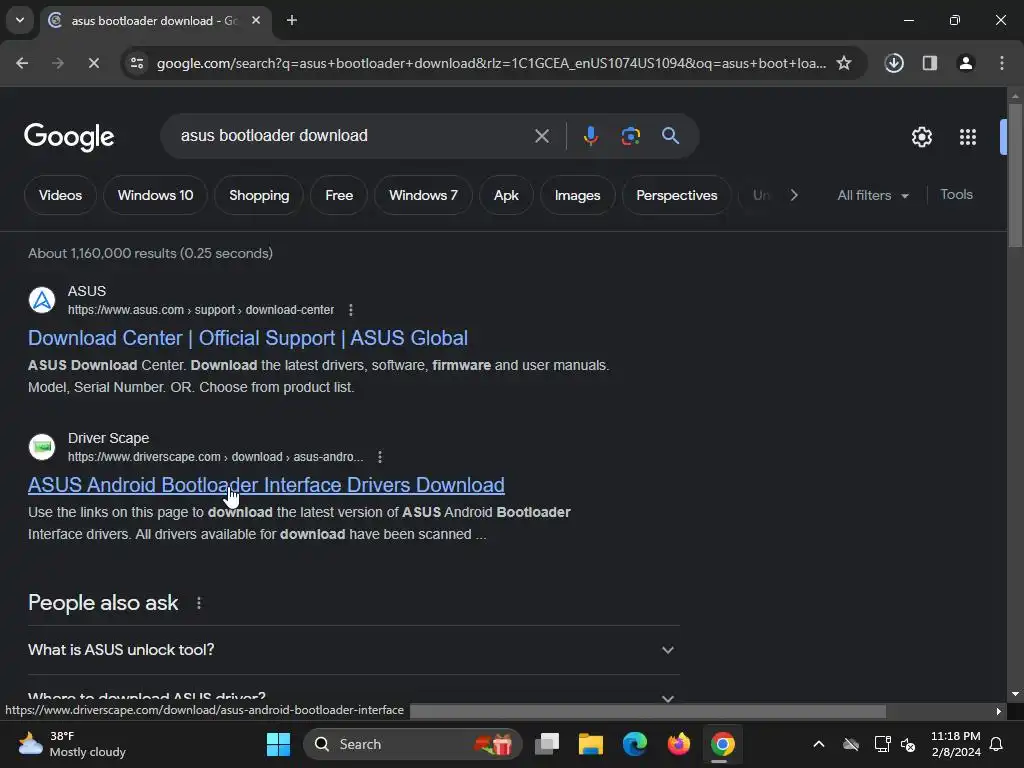
Task: Open a new browser tab
Action: tap(292, 20)
